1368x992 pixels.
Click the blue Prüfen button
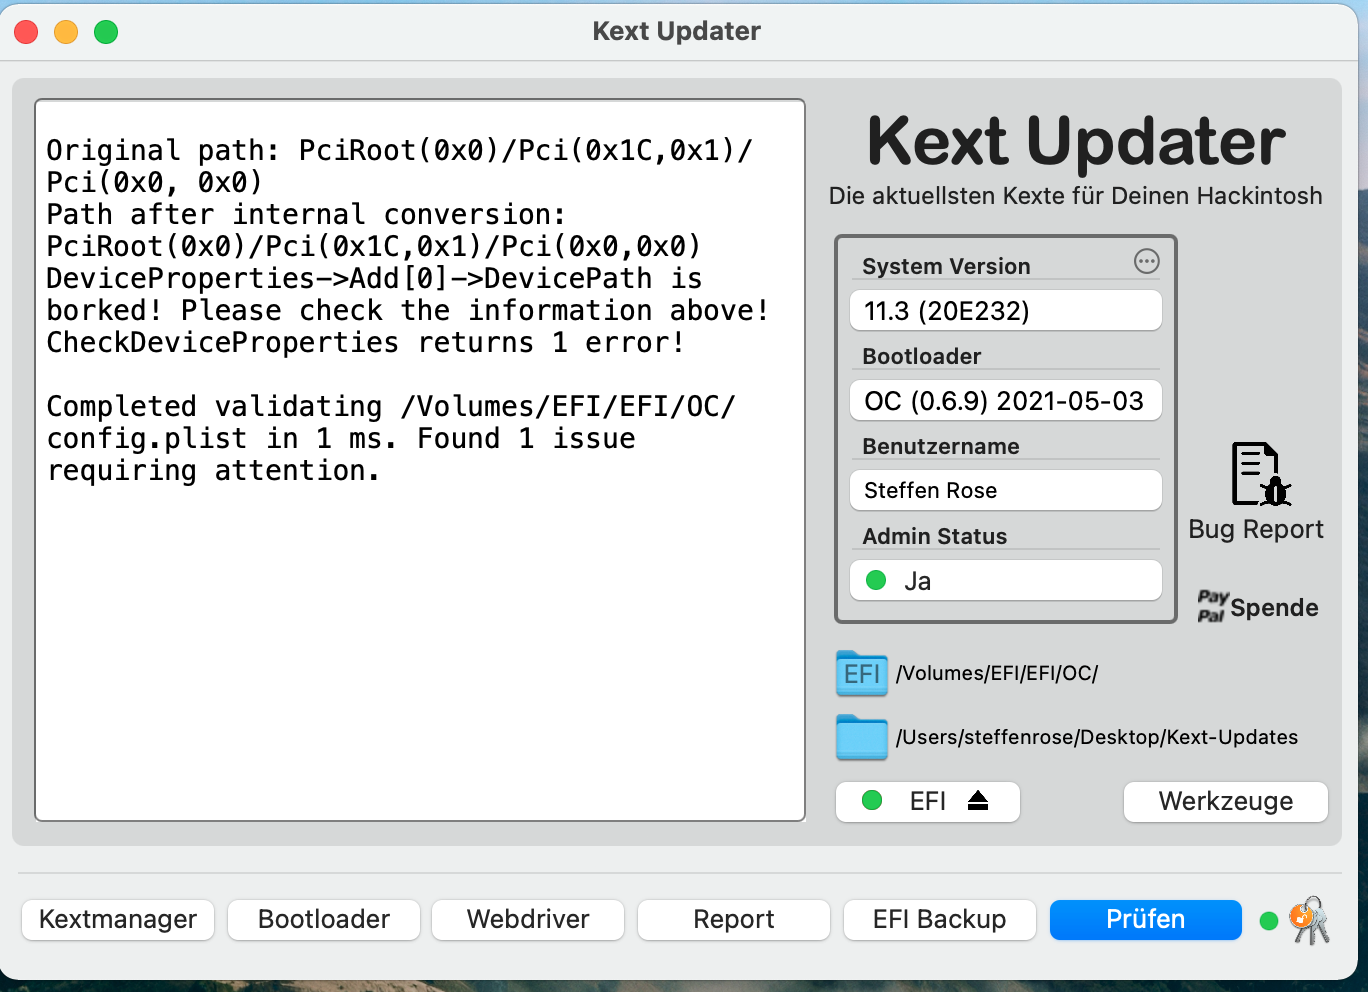point(1146,920)
